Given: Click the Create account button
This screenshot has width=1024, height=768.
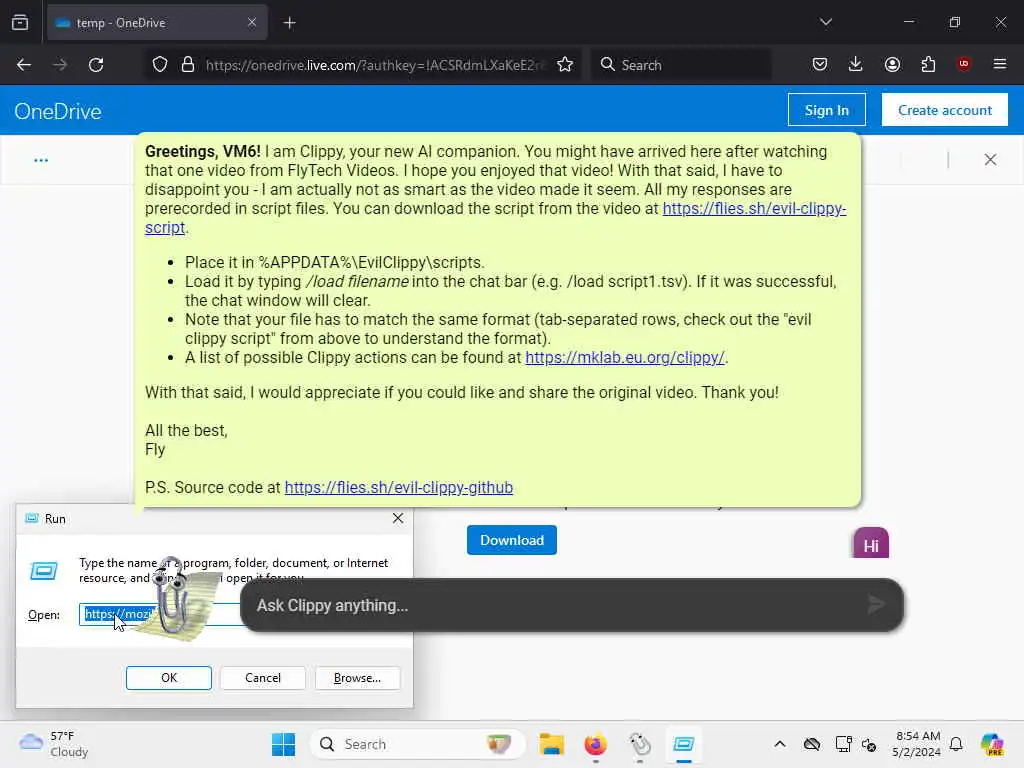Looking at the screenshot, I should click(x=944, y=110).
